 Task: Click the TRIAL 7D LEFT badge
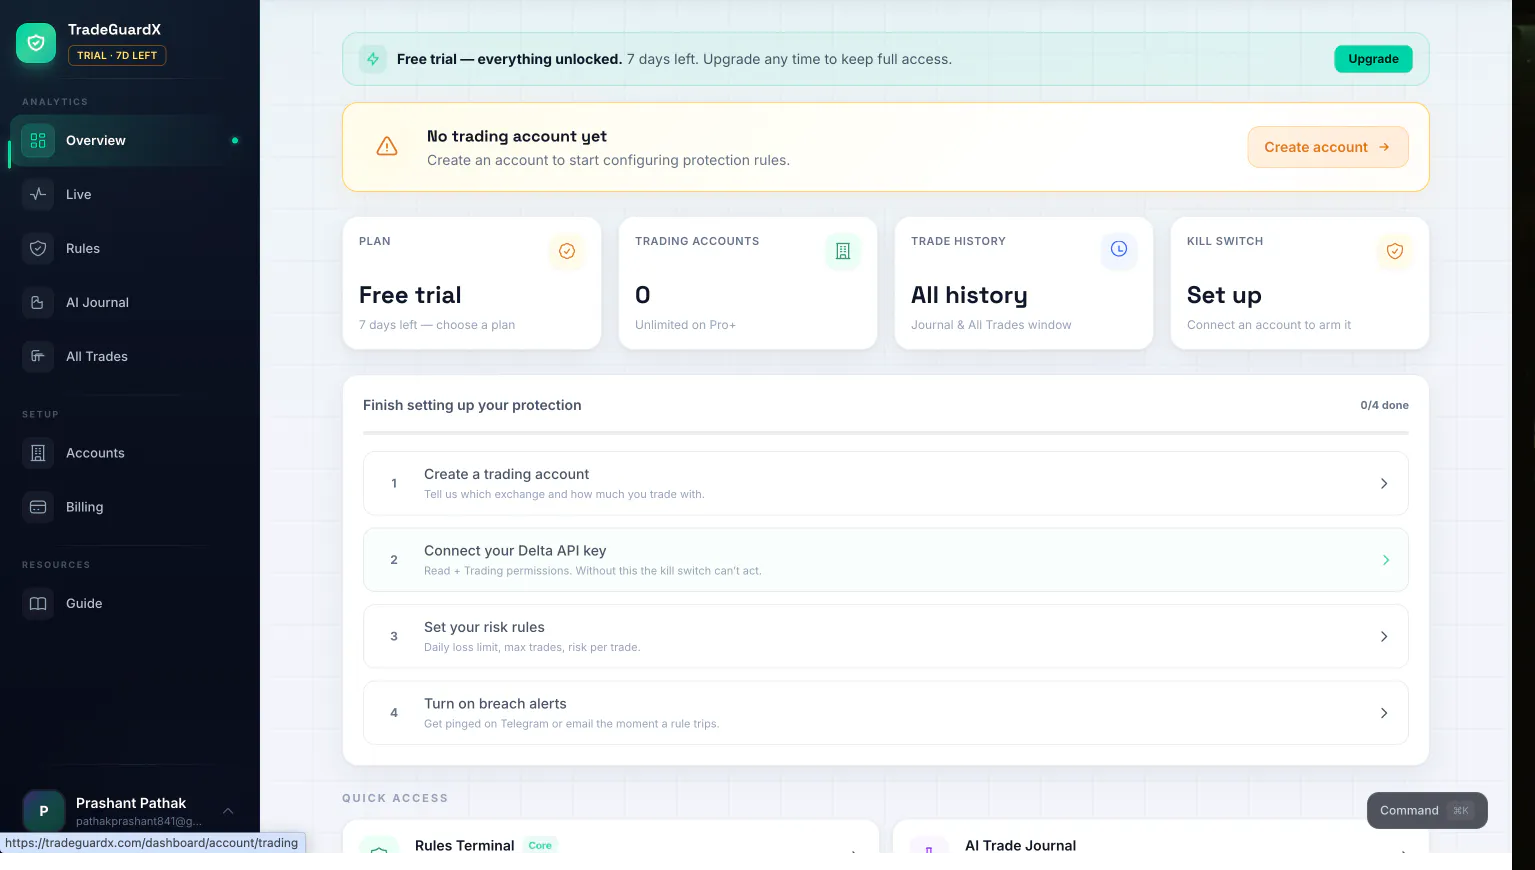pyautogui.click(x=117, y=56)
